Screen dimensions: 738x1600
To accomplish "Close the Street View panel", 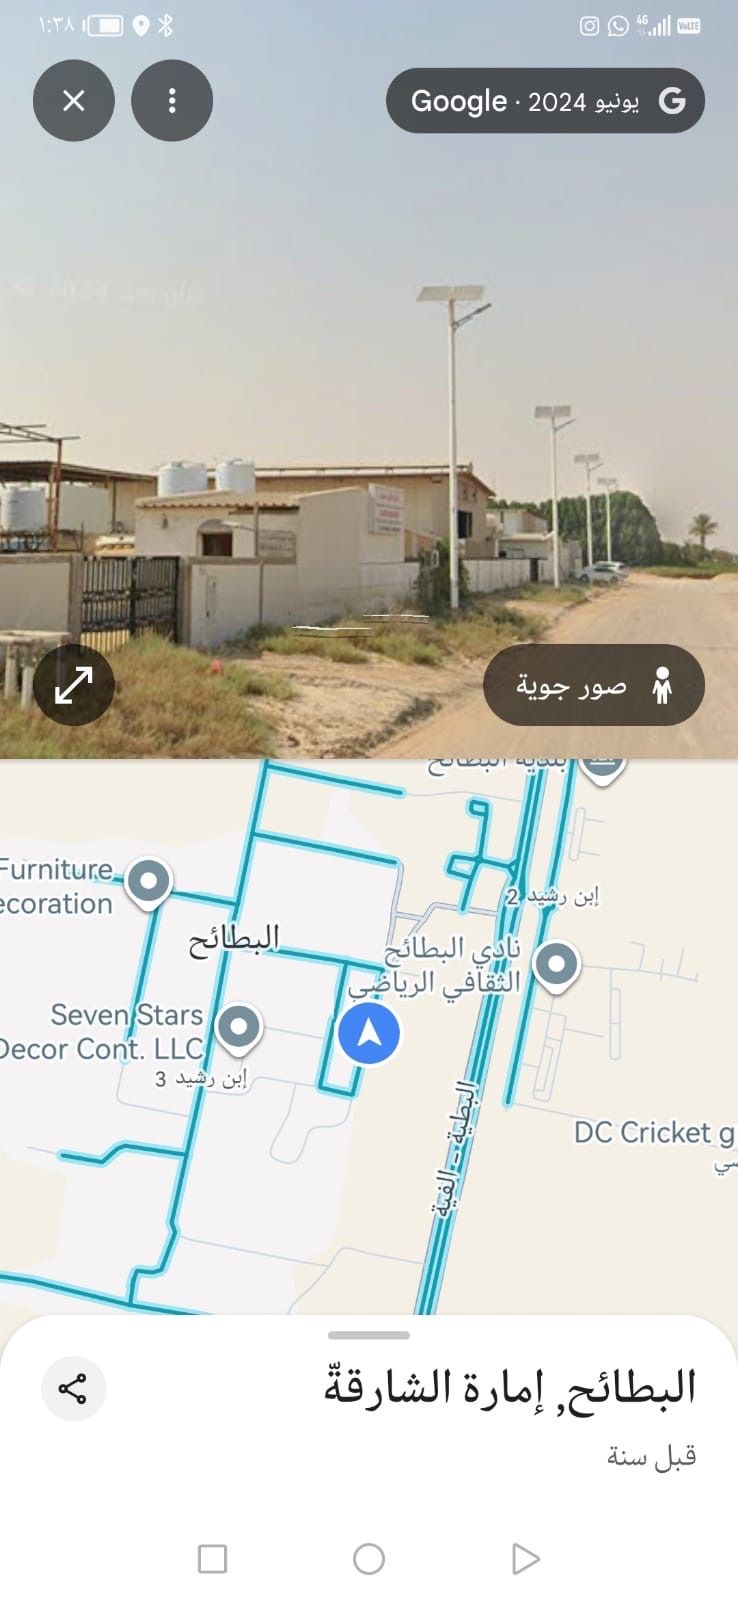I will click(x=73, y=100).
